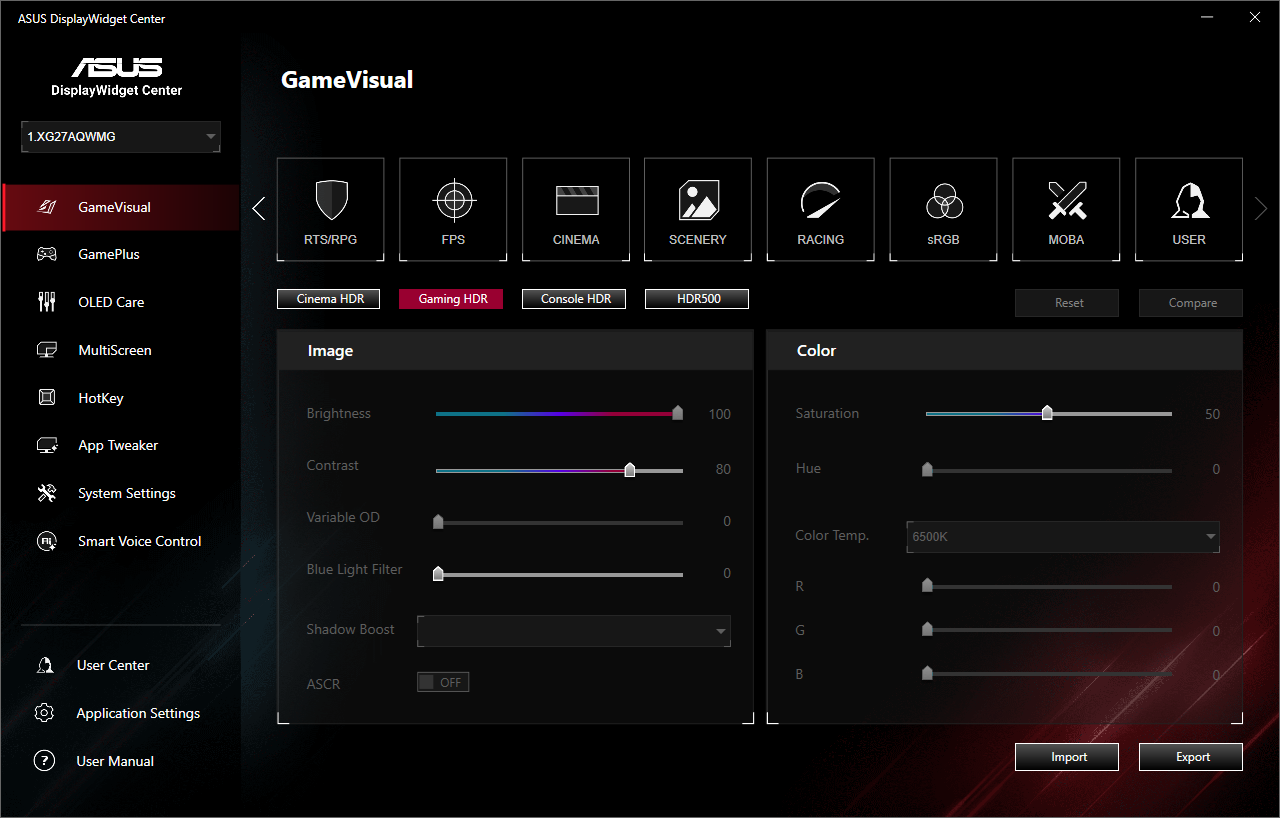Select the FPS crosshair mode icon
The image size is (1280, 818).
(x=453, y=209)
